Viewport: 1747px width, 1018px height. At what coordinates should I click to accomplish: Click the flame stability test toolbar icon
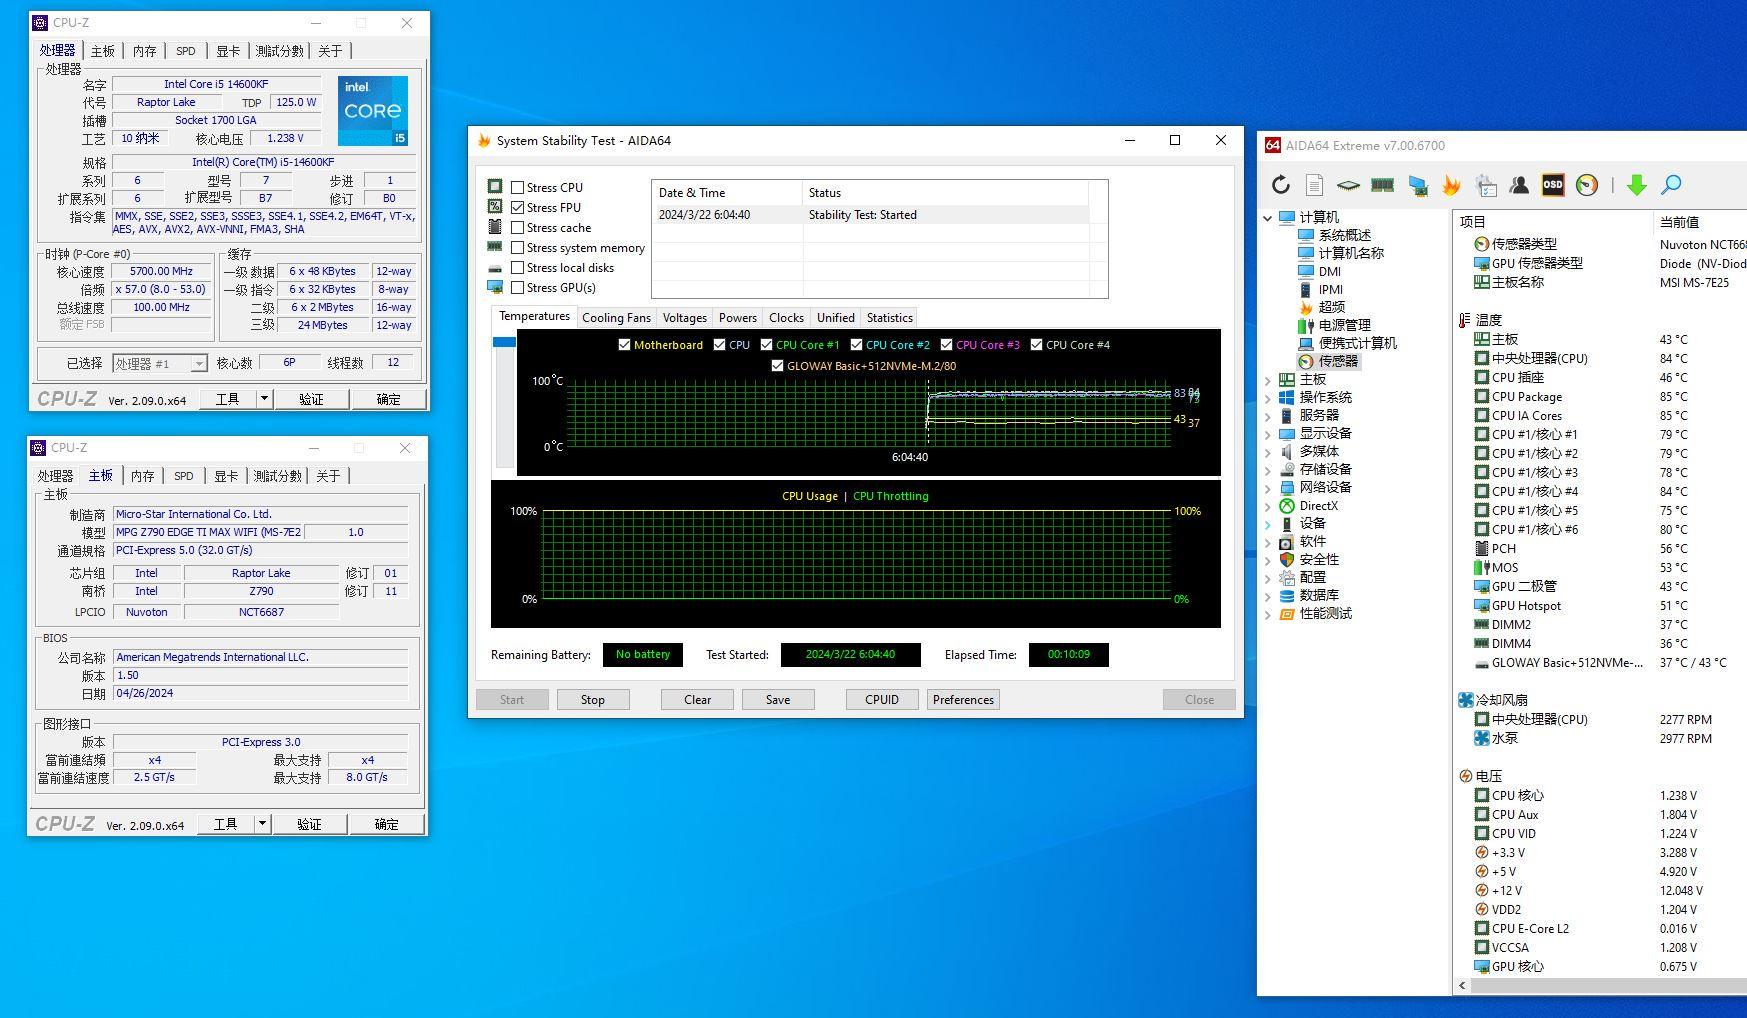[1451, 185]
